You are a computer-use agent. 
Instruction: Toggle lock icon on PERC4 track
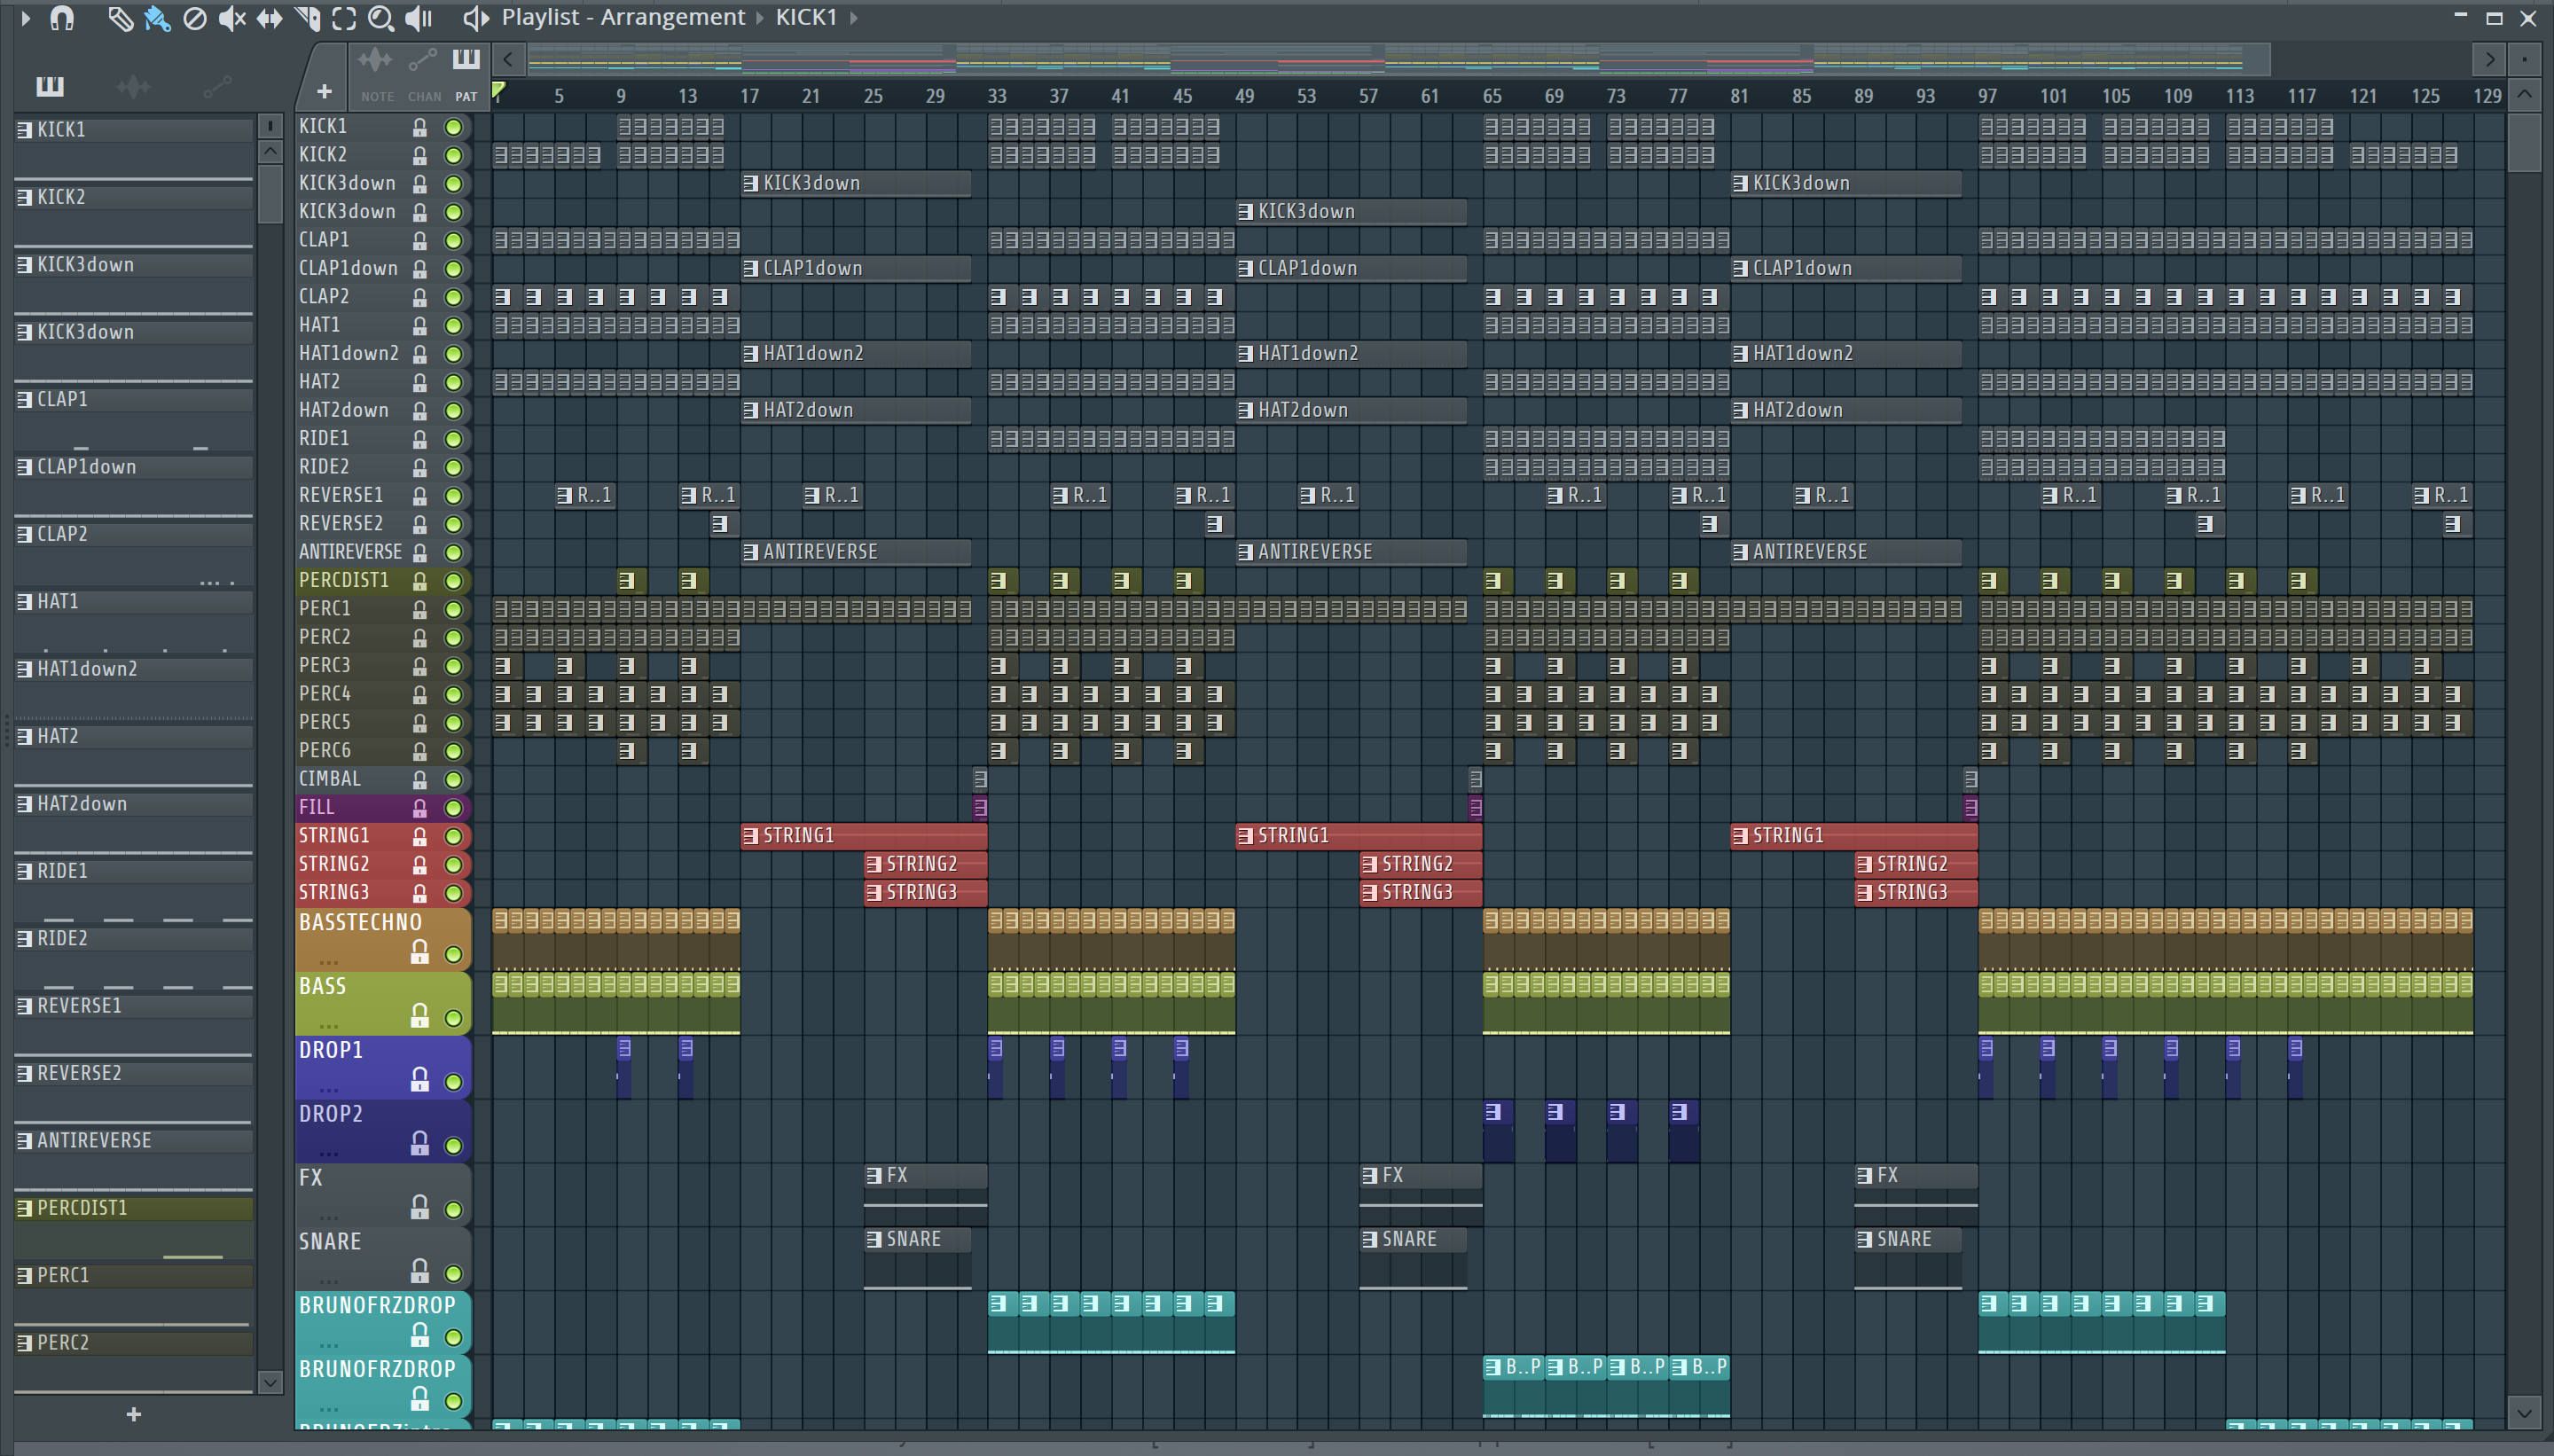click(x=420, y=694)
